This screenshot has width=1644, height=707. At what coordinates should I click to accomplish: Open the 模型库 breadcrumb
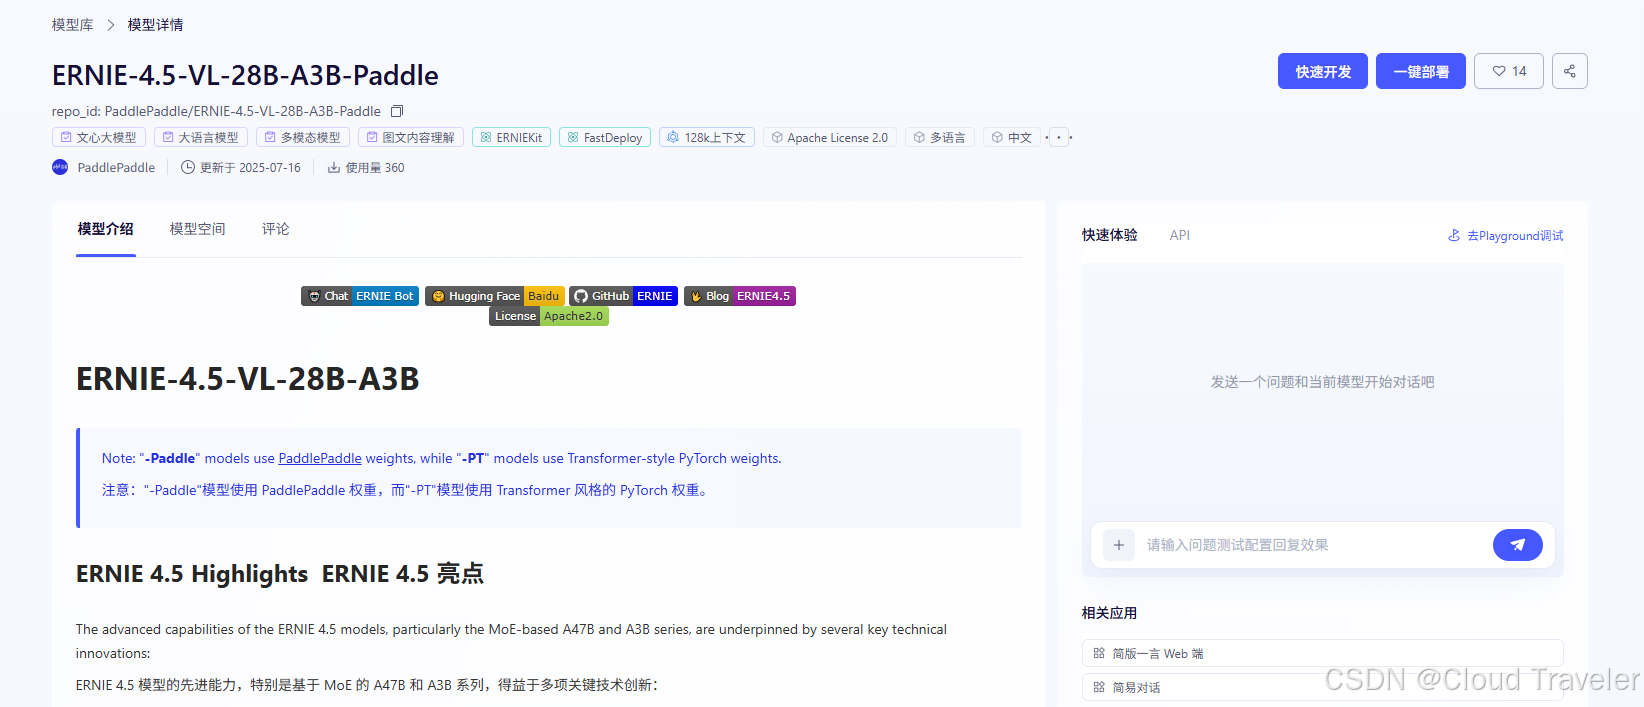click(73, 25)
